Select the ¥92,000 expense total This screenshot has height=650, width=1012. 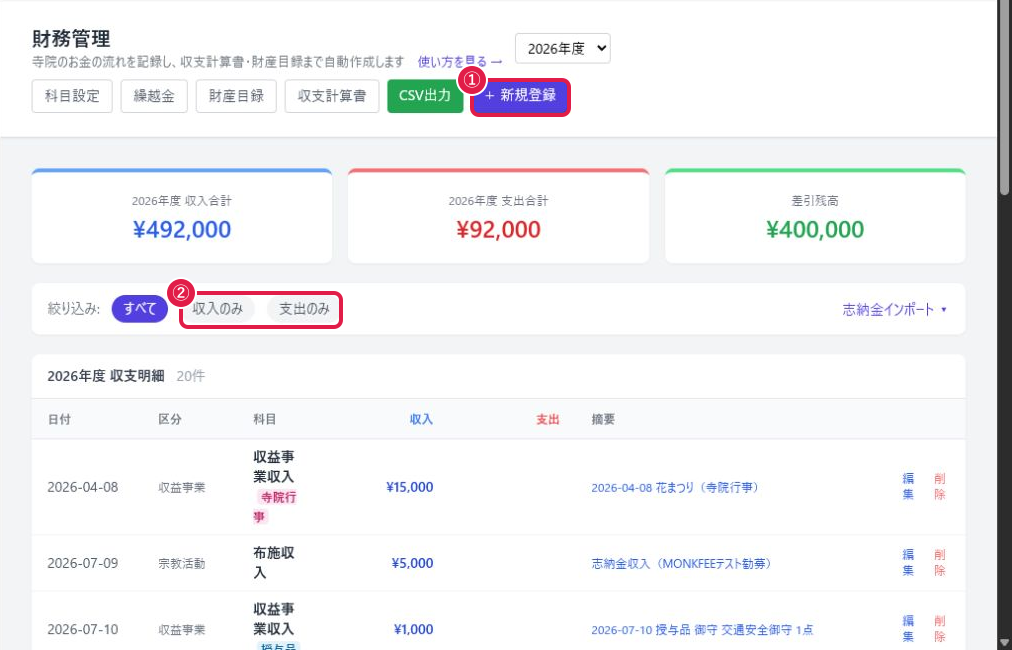click(x=498, y=230)
